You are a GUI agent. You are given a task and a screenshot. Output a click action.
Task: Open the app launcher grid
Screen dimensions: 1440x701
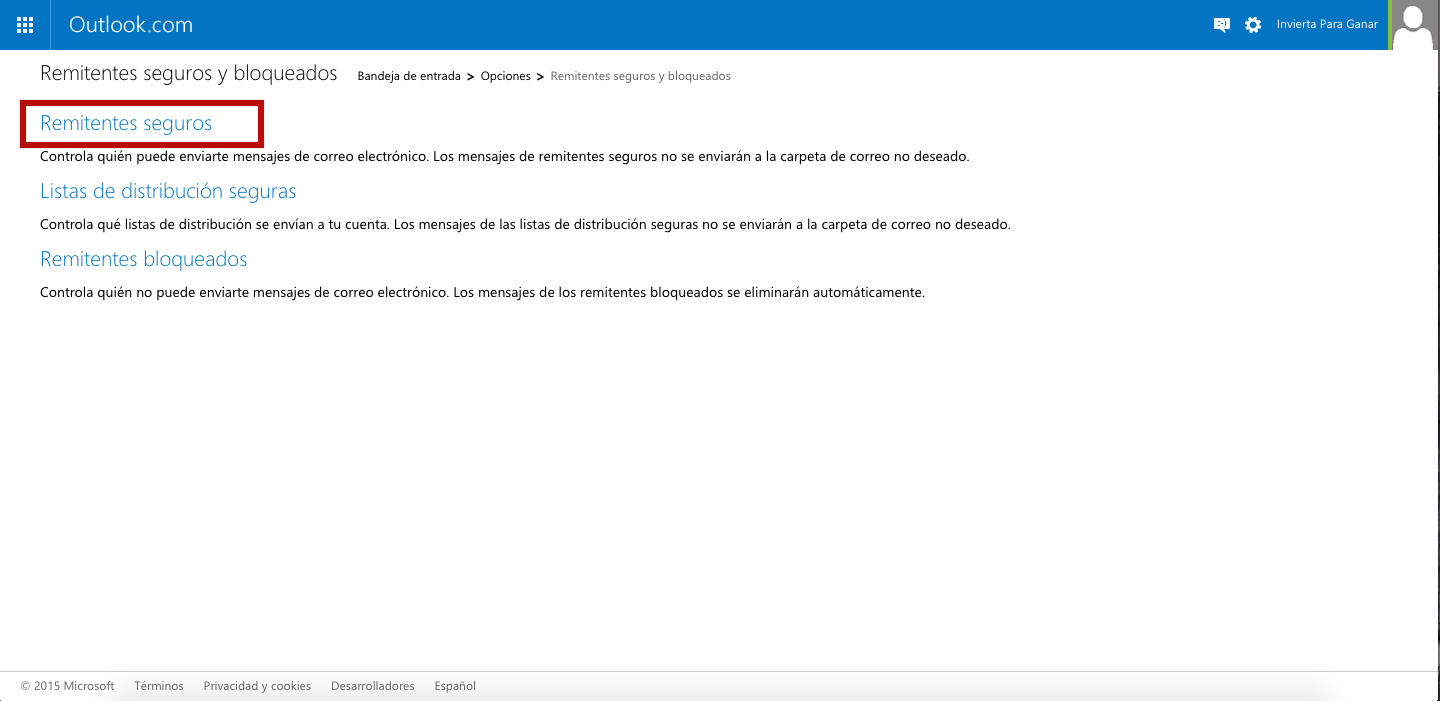25,25
